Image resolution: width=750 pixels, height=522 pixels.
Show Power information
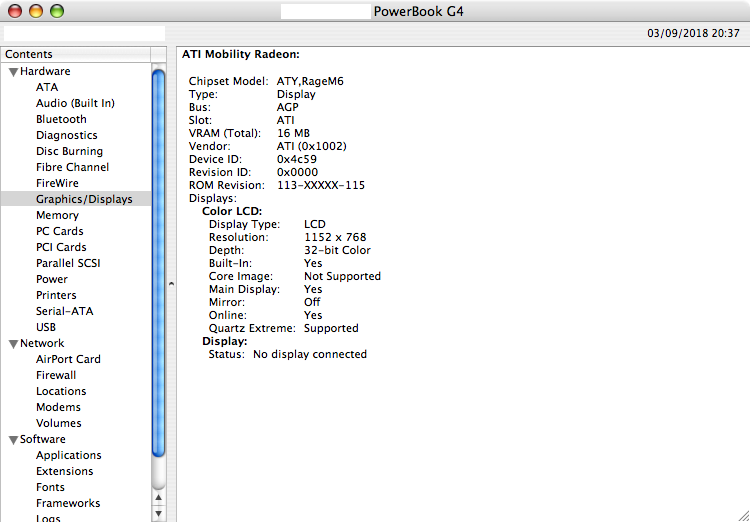[x=52, y=279]
